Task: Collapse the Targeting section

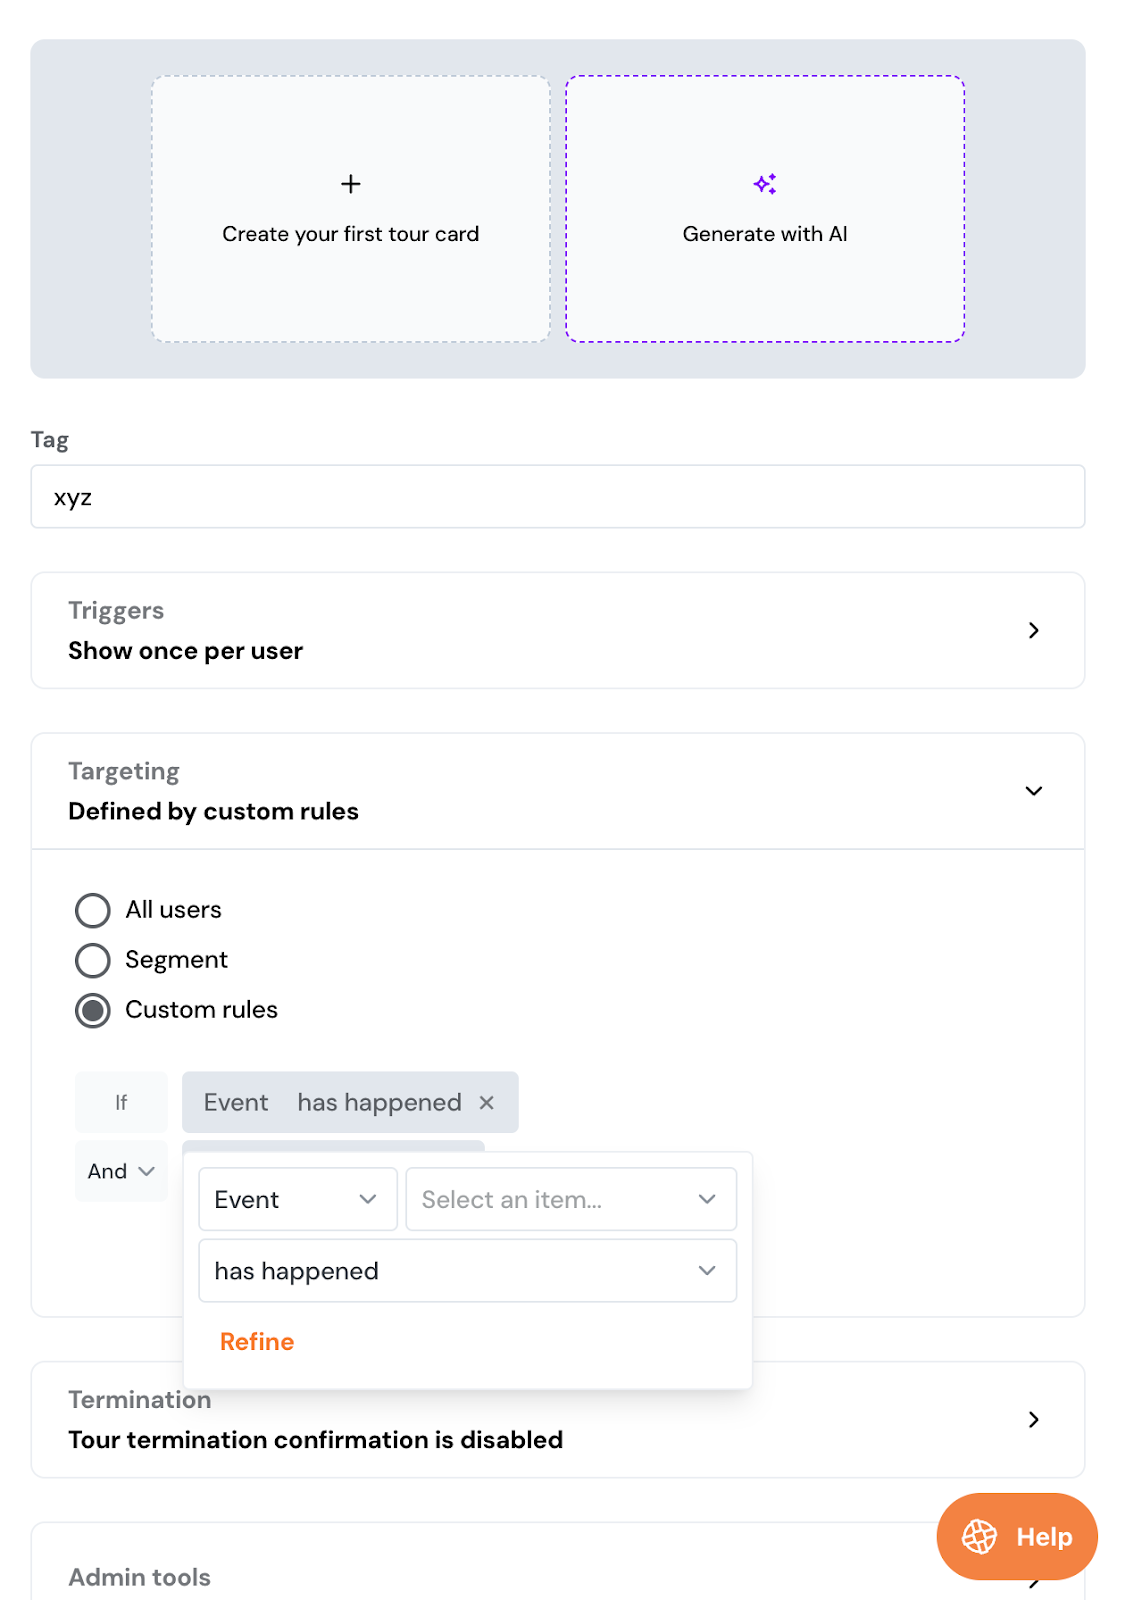Action: (1033, 791)
